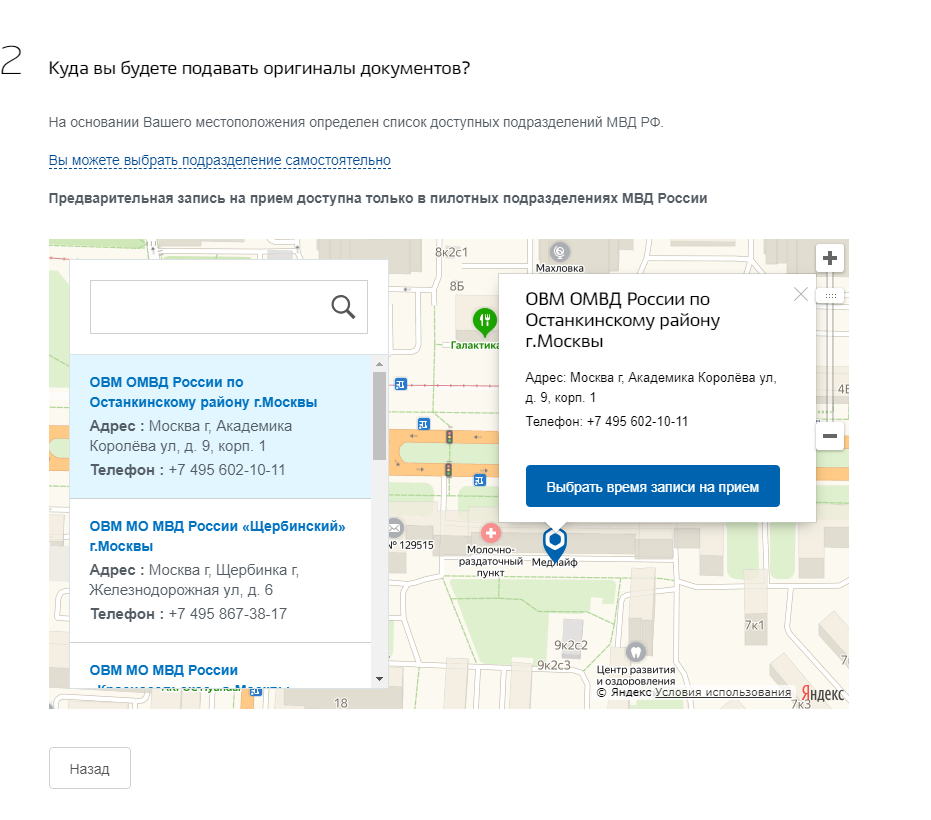Click the Маховка place icon on map

pos(560,252)
